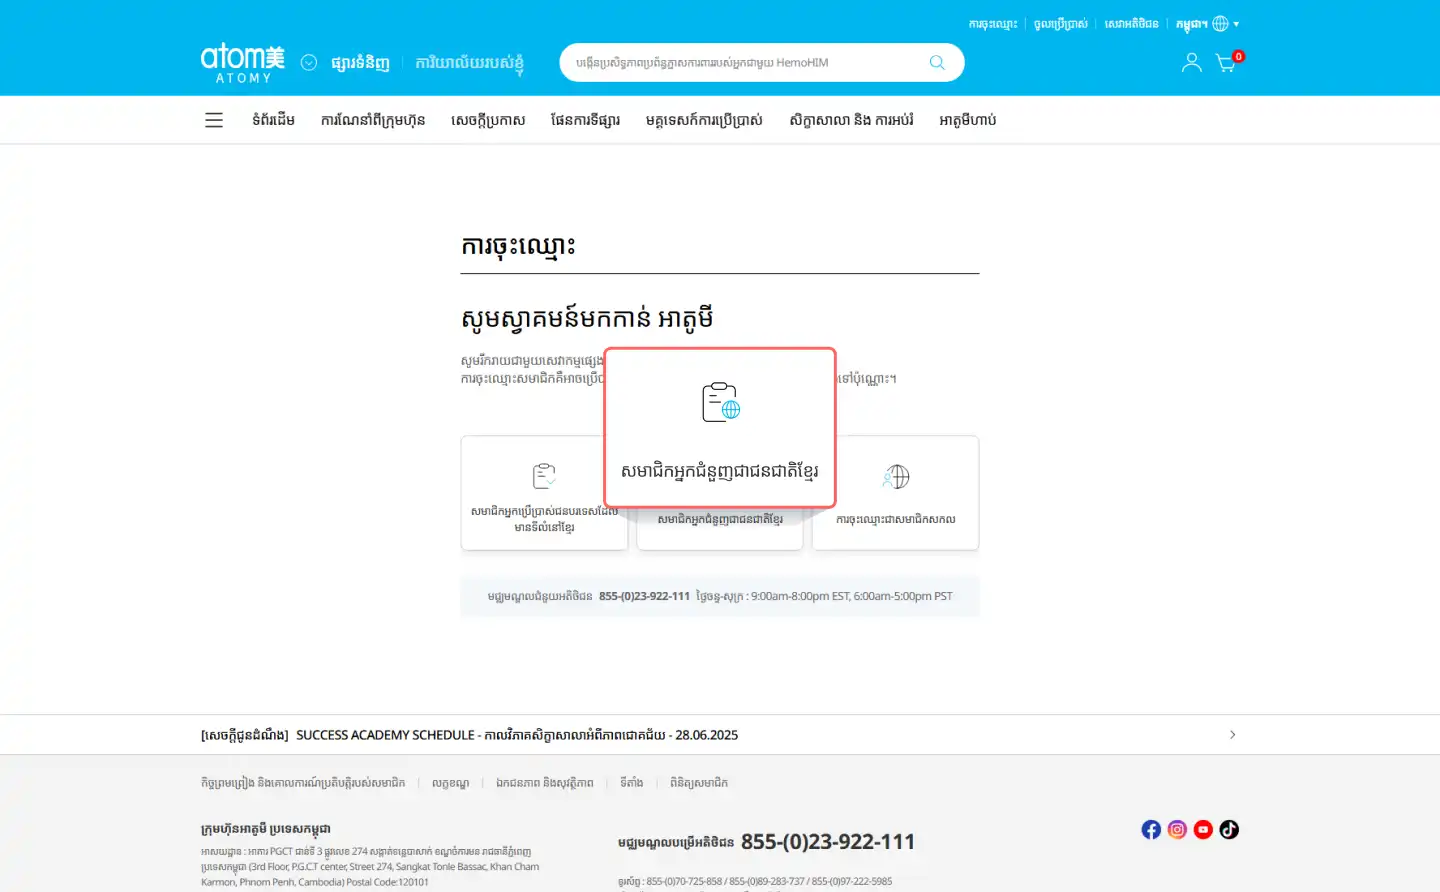1440x892 pixels.
Task: Click the ការចុះឈ្មោះ link in top bar
Action: (992, 24)
